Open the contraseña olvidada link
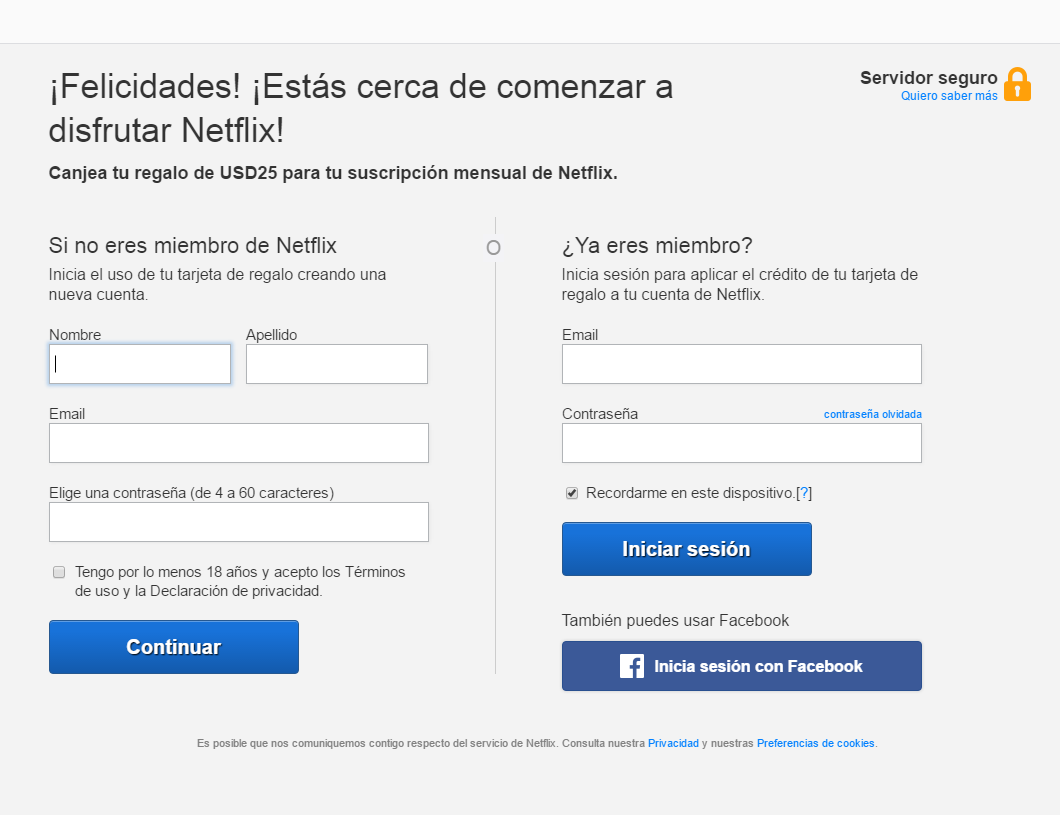Image resolution: width=1060 pixels, height=815 pixels. click(x=873, y=414)
